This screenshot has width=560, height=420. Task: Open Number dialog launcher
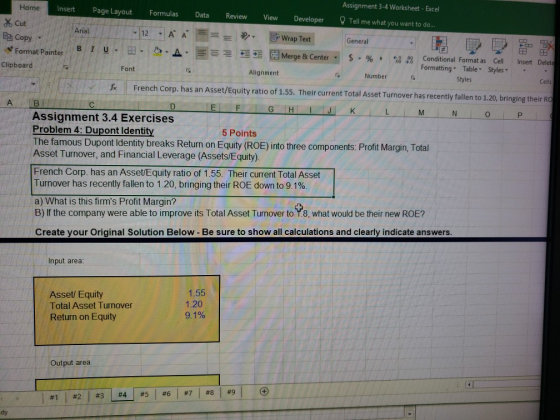pos(412,78)
